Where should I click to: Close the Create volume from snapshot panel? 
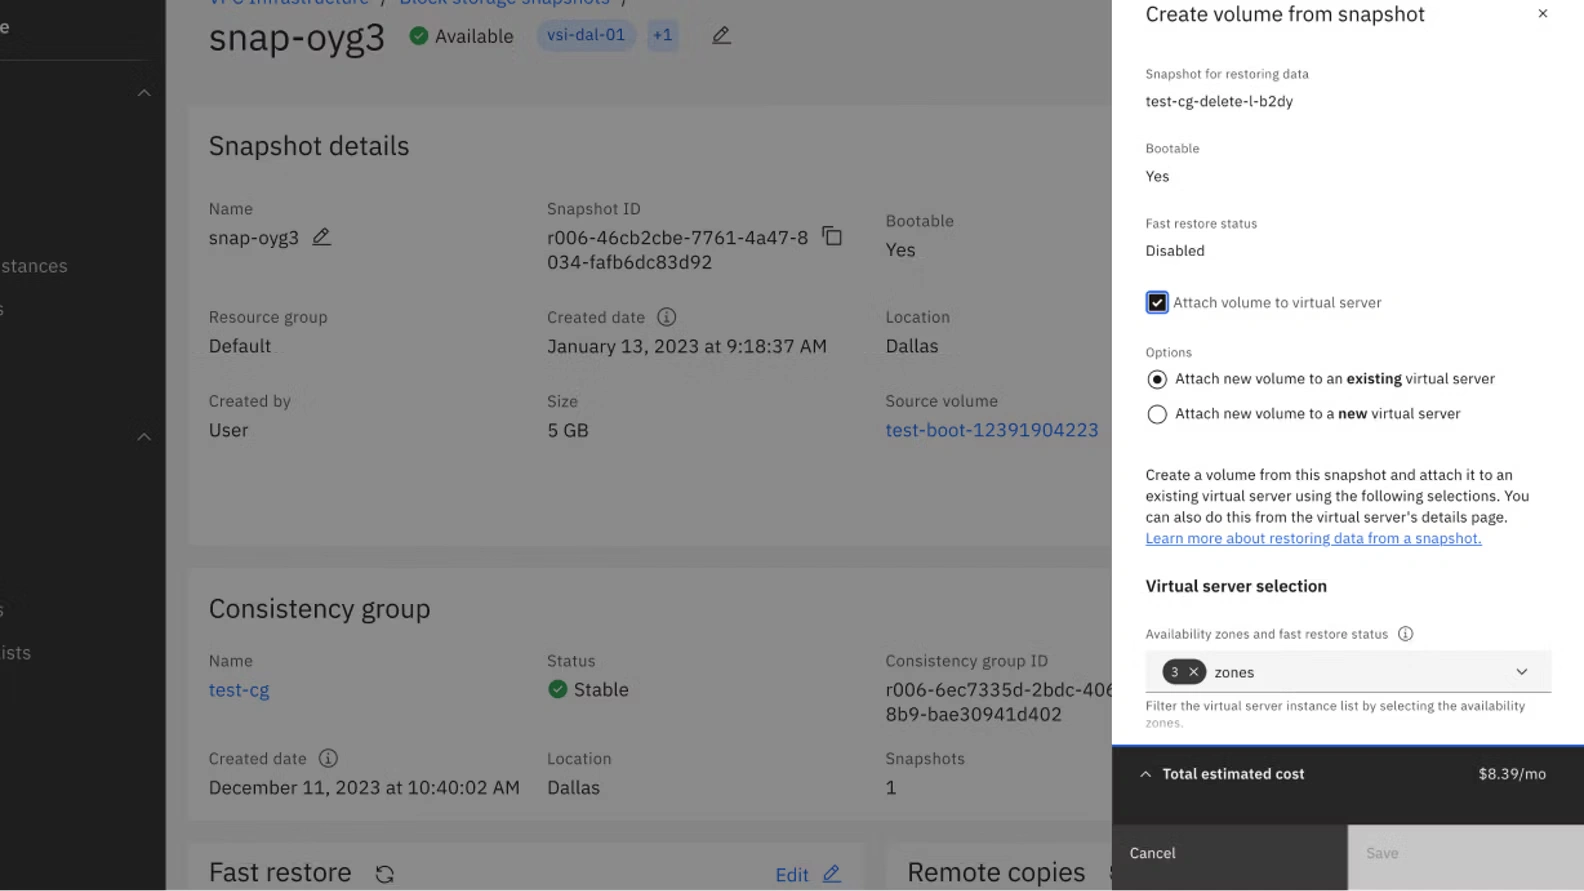pos(1542,14)
